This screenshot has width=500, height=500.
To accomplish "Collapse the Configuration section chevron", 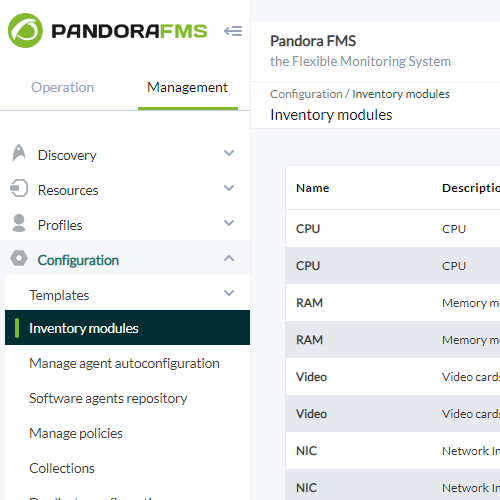I will pyautogui.click(x=229, y=258).
